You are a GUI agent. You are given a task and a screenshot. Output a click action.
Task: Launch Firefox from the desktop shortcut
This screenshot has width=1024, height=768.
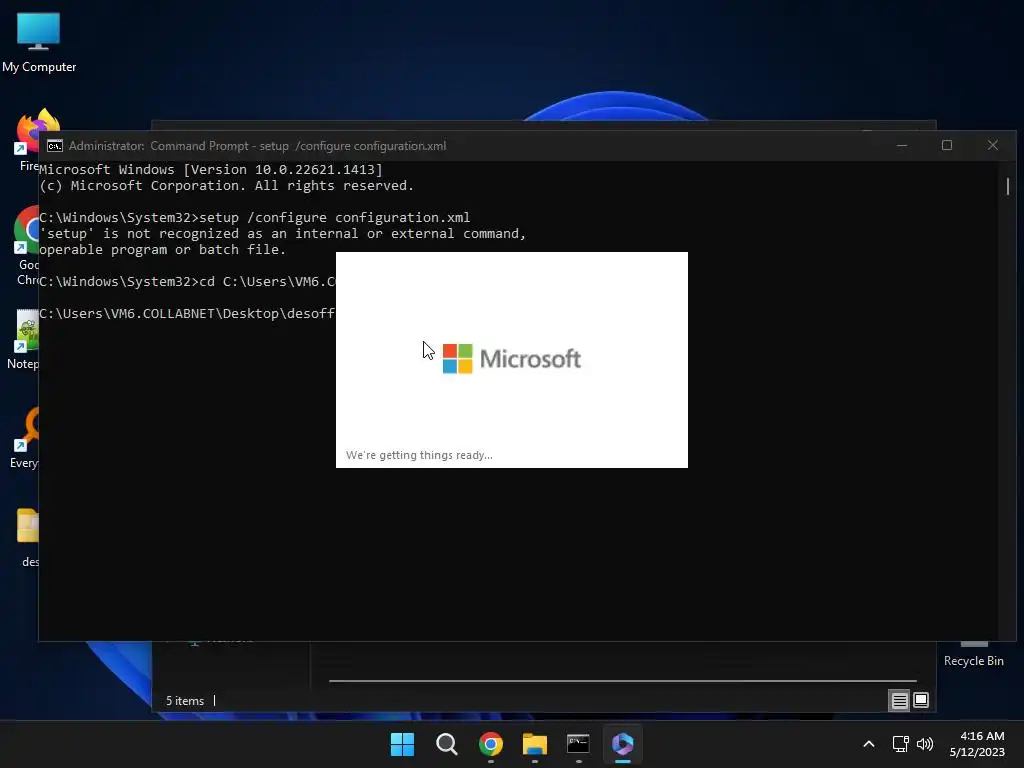pyautogui.click(x=27, y=140)
